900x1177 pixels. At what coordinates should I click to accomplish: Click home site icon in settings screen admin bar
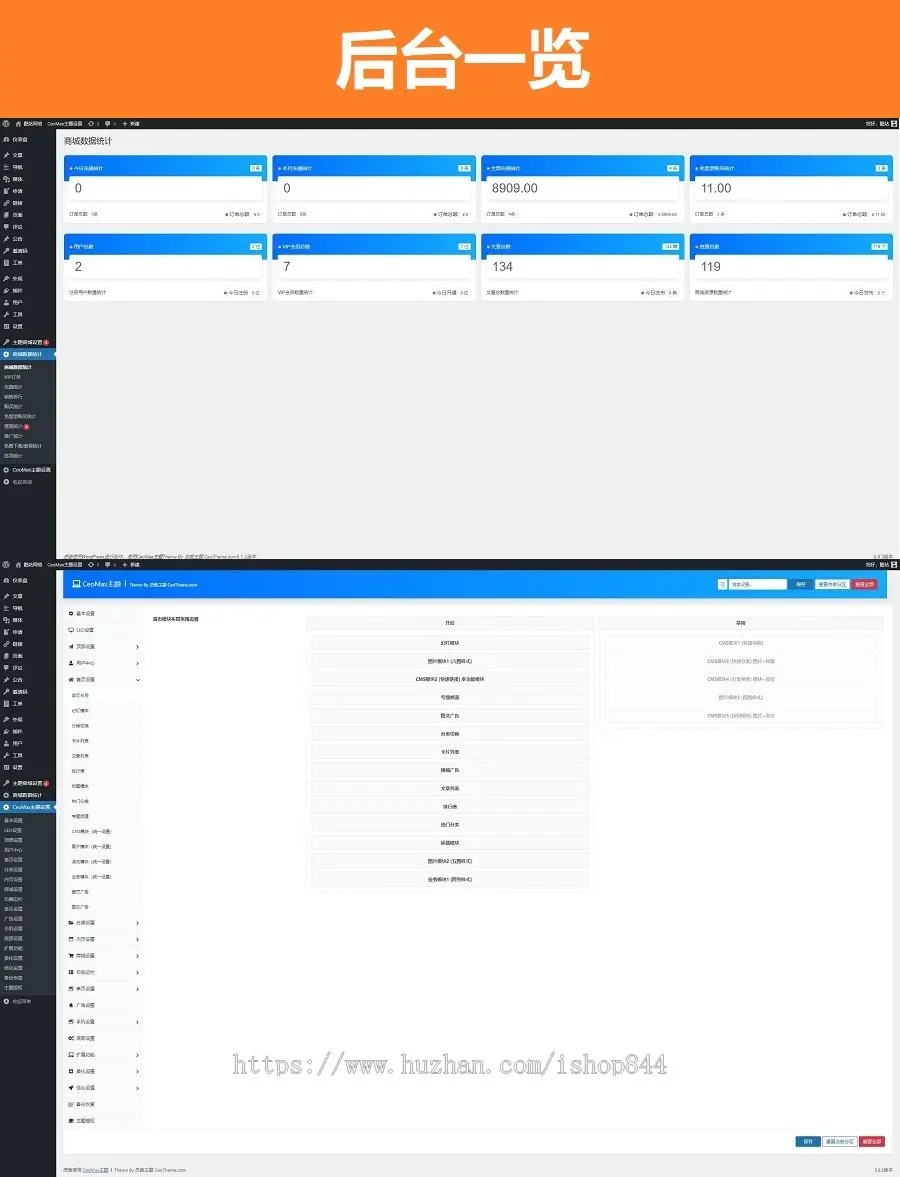tap(18, 564)
